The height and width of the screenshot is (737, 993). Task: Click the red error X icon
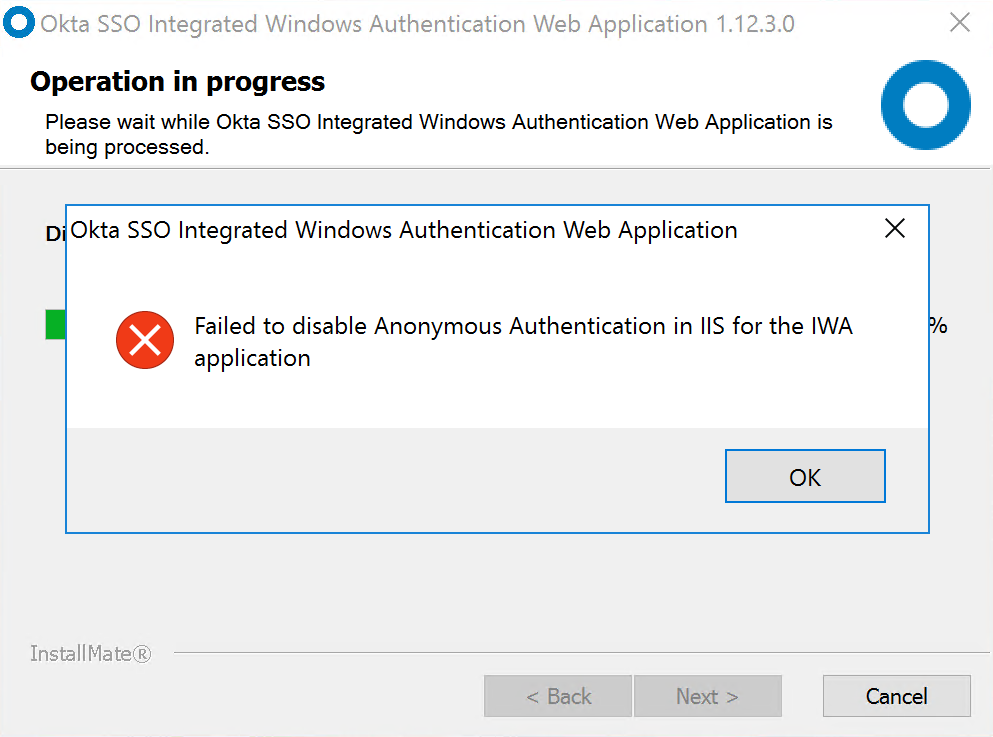click(145, 340)
